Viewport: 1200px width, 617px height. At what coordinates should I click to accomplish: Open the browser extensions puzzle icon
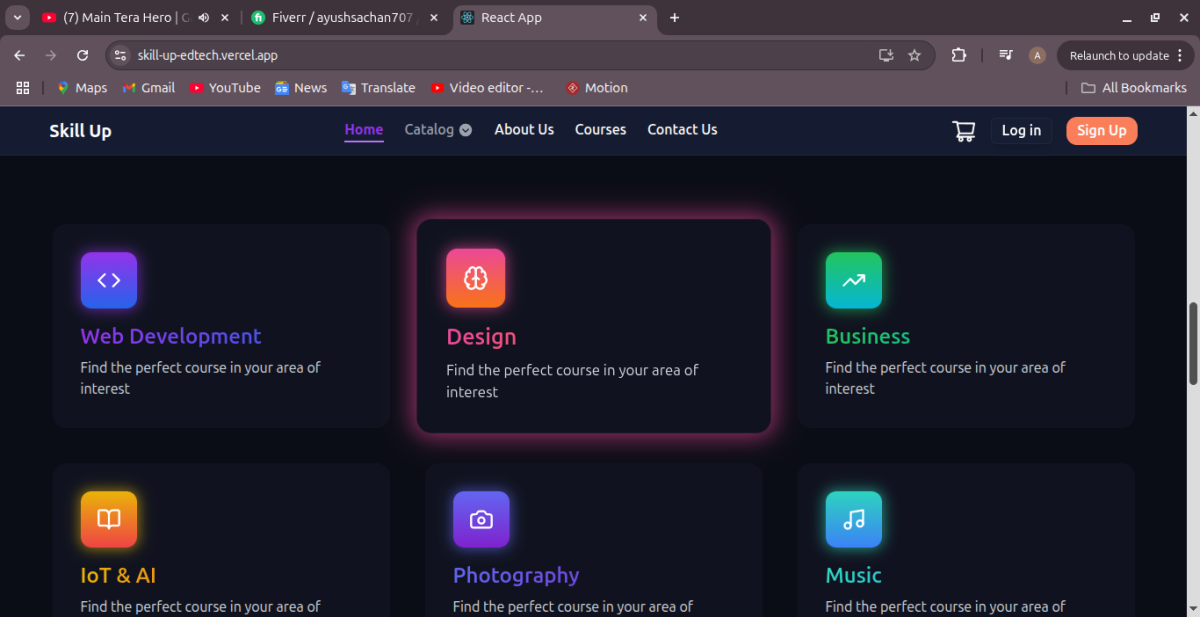(958, 55)
